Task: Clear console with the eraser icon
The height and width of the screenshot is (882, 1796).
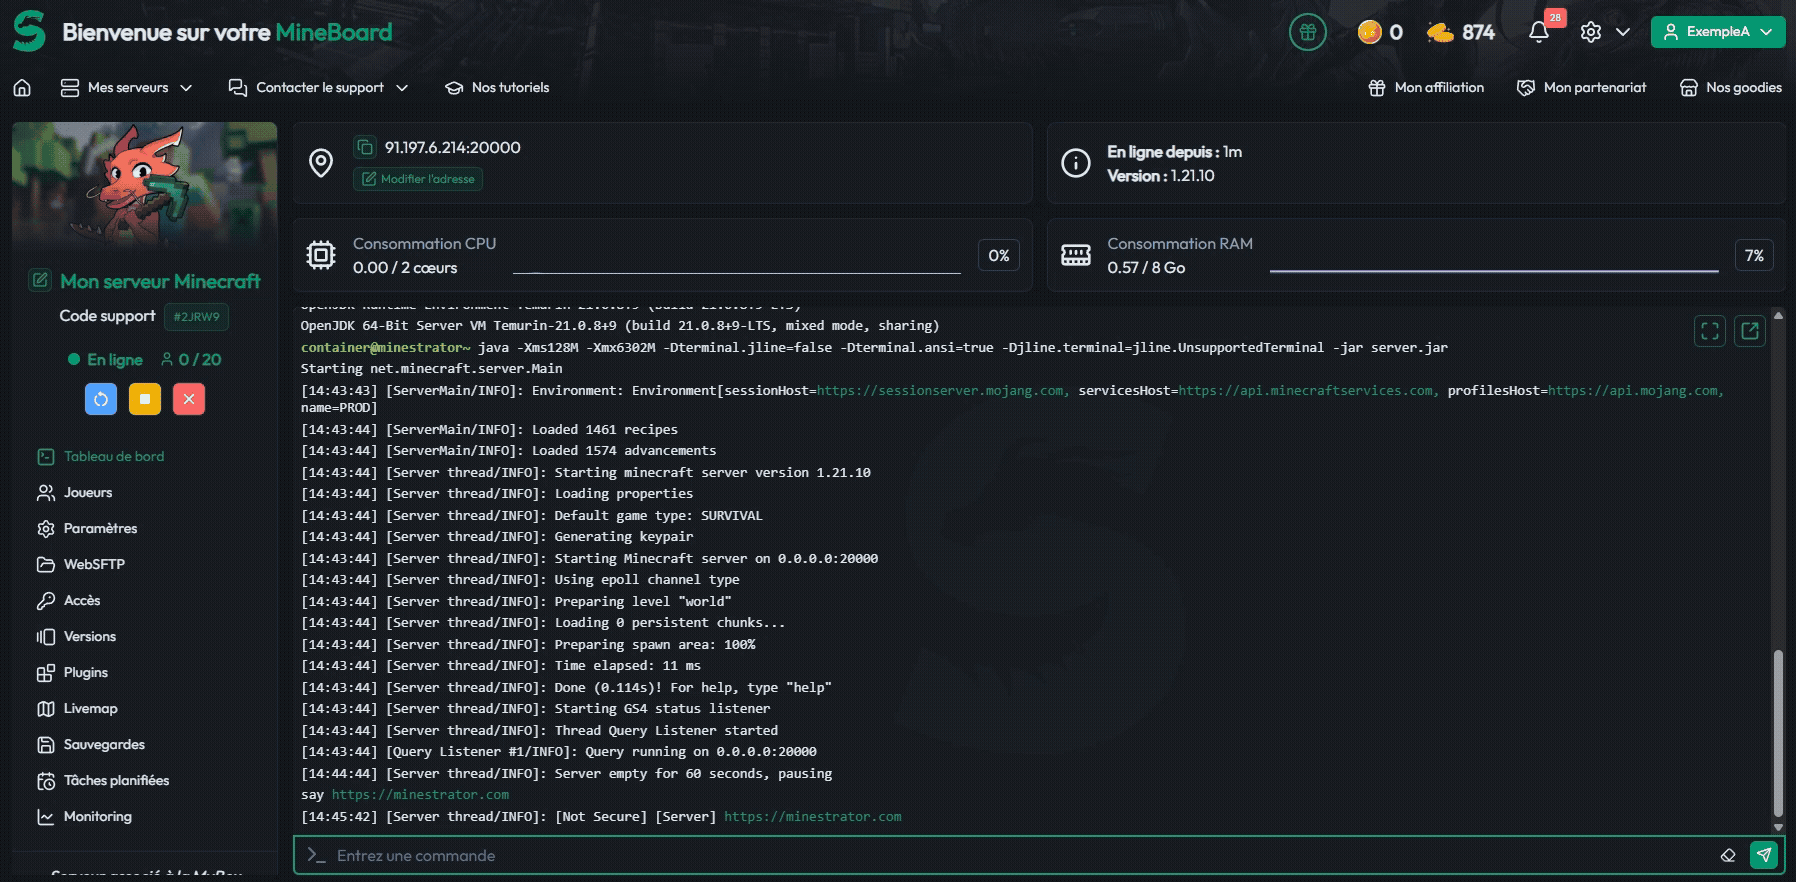Action: (x=1728, y=855)
